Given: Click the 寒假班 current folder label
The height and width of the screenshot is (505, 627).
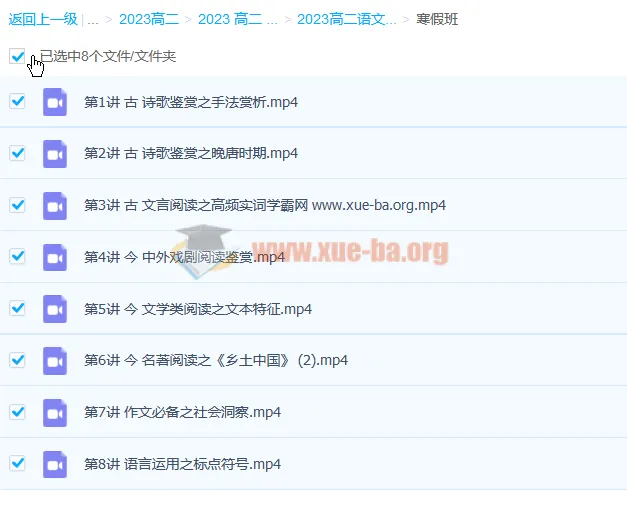Looking at the screenshot, I should pyautogui.click(x=436, y=19).
